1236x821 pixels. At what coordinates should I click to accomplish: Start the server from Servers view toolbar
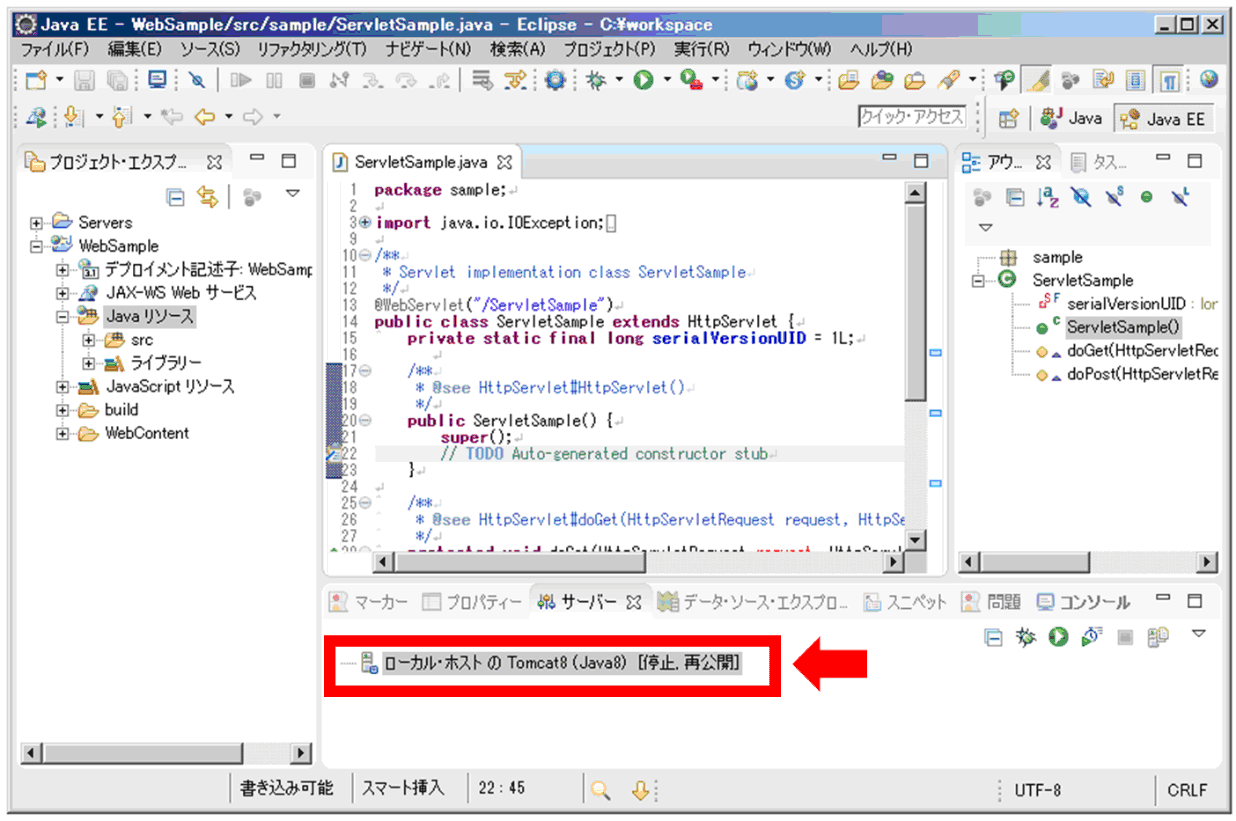click(1058, 637)
